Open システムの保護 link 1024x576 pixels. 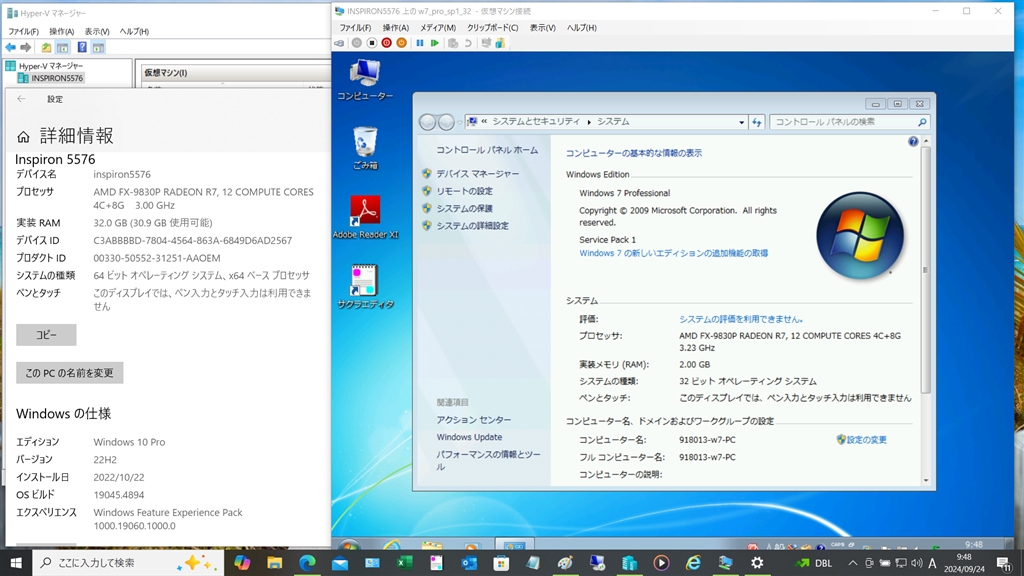[x=464, y=208]
